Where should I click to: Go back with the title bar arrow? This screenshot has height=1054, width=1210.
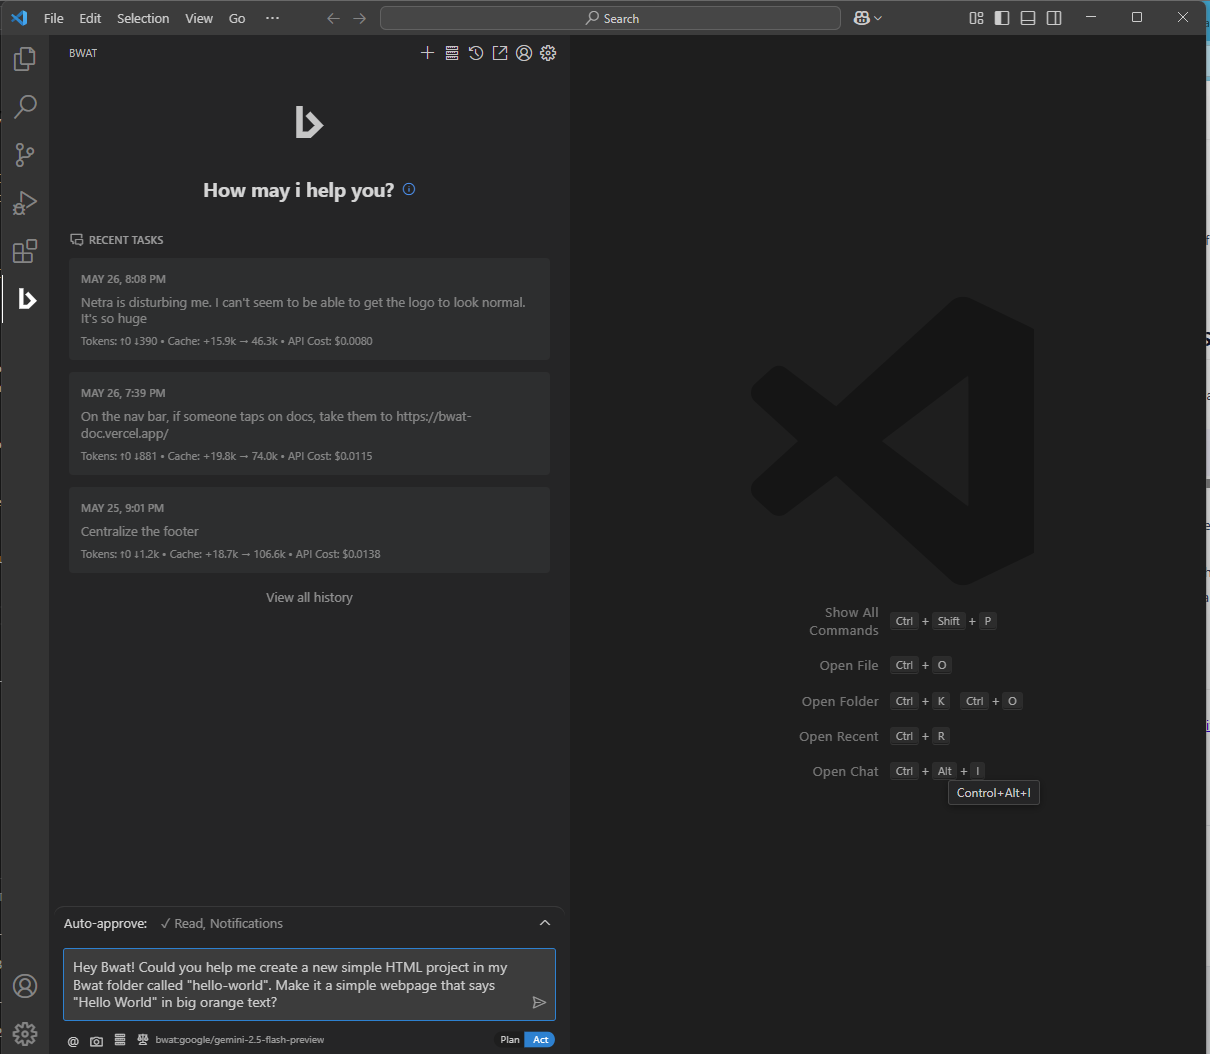(x=334, y=18)
